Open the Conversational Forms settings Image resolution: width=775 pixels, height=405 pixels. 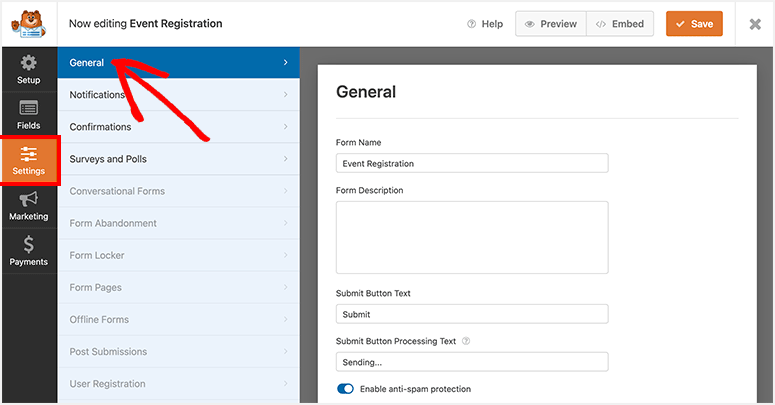[178, 191]
